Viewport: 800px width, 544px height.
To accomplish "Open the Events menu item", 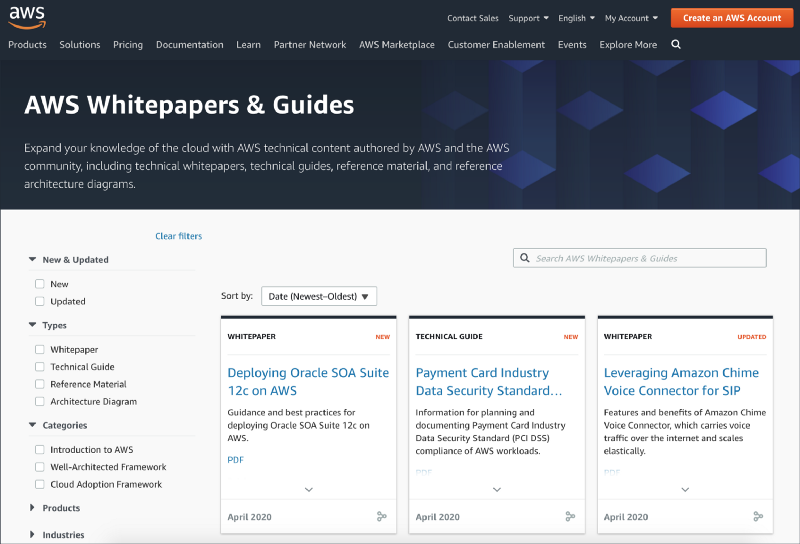I will [x=572, y=44].
